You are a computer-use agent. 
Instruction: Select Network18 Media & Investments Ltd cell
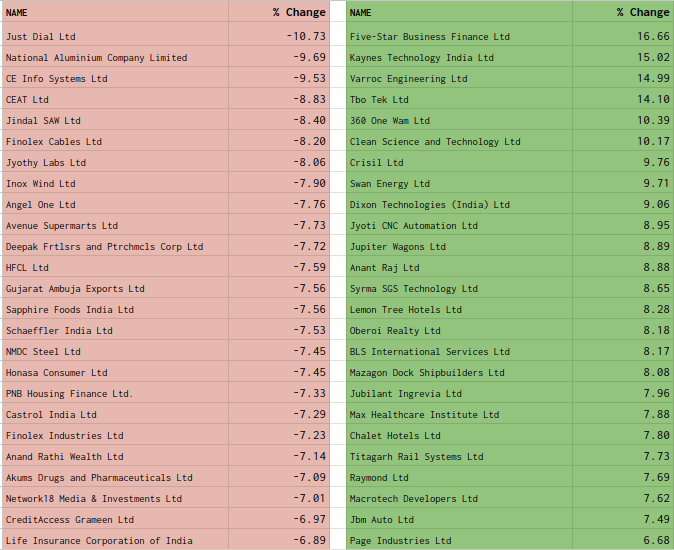[x=115, y=499]
